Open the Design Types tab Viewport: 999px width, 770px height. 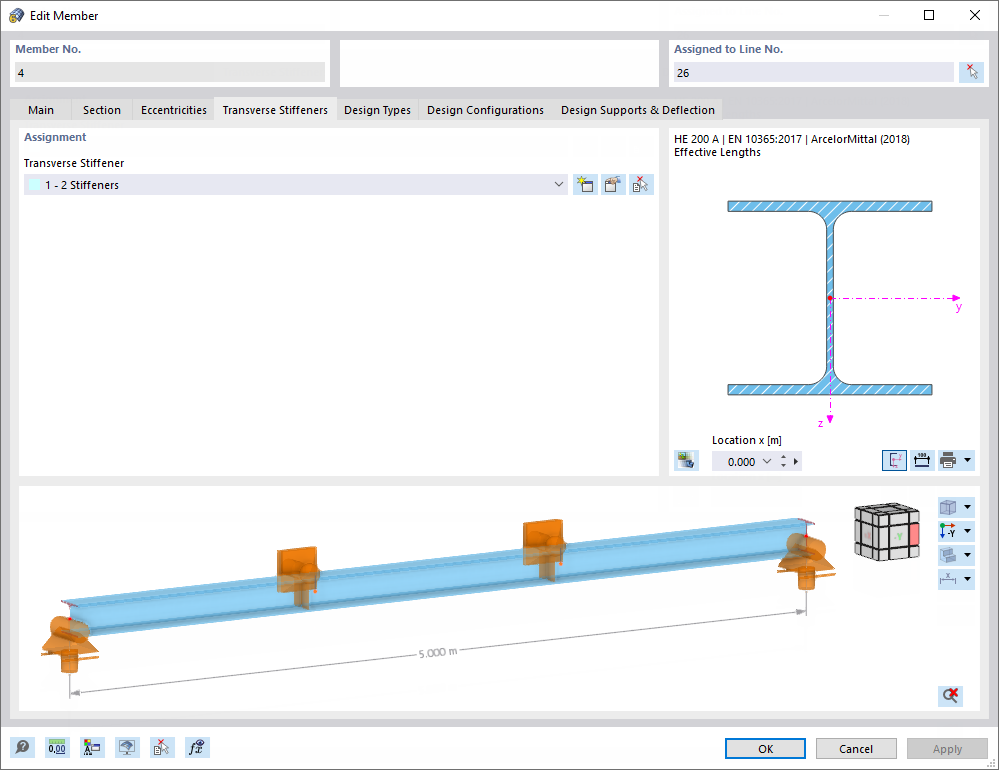click(x=377, y=110)
